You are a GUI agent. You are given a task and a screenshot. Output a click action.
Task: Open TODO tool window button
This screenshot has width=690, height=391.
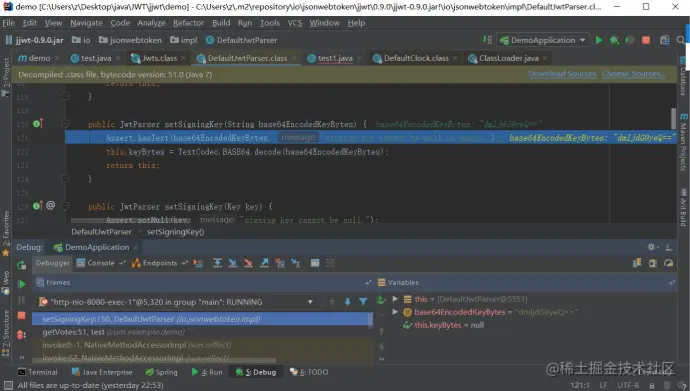click(309, 372)
